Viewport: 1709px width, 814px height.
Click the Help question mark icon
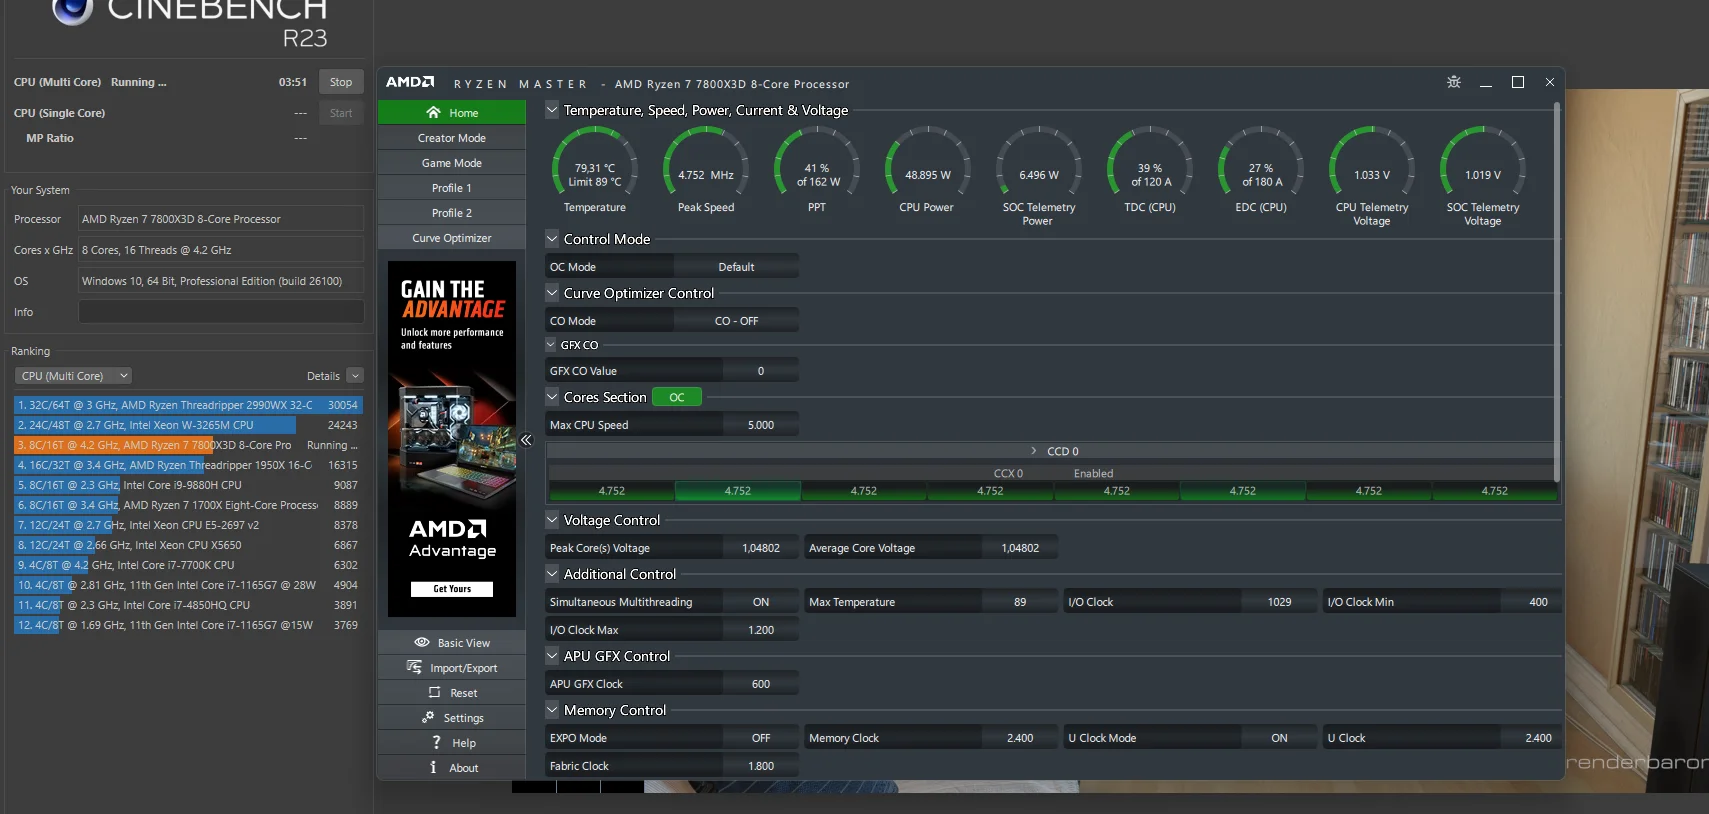[x=436, y=743]
